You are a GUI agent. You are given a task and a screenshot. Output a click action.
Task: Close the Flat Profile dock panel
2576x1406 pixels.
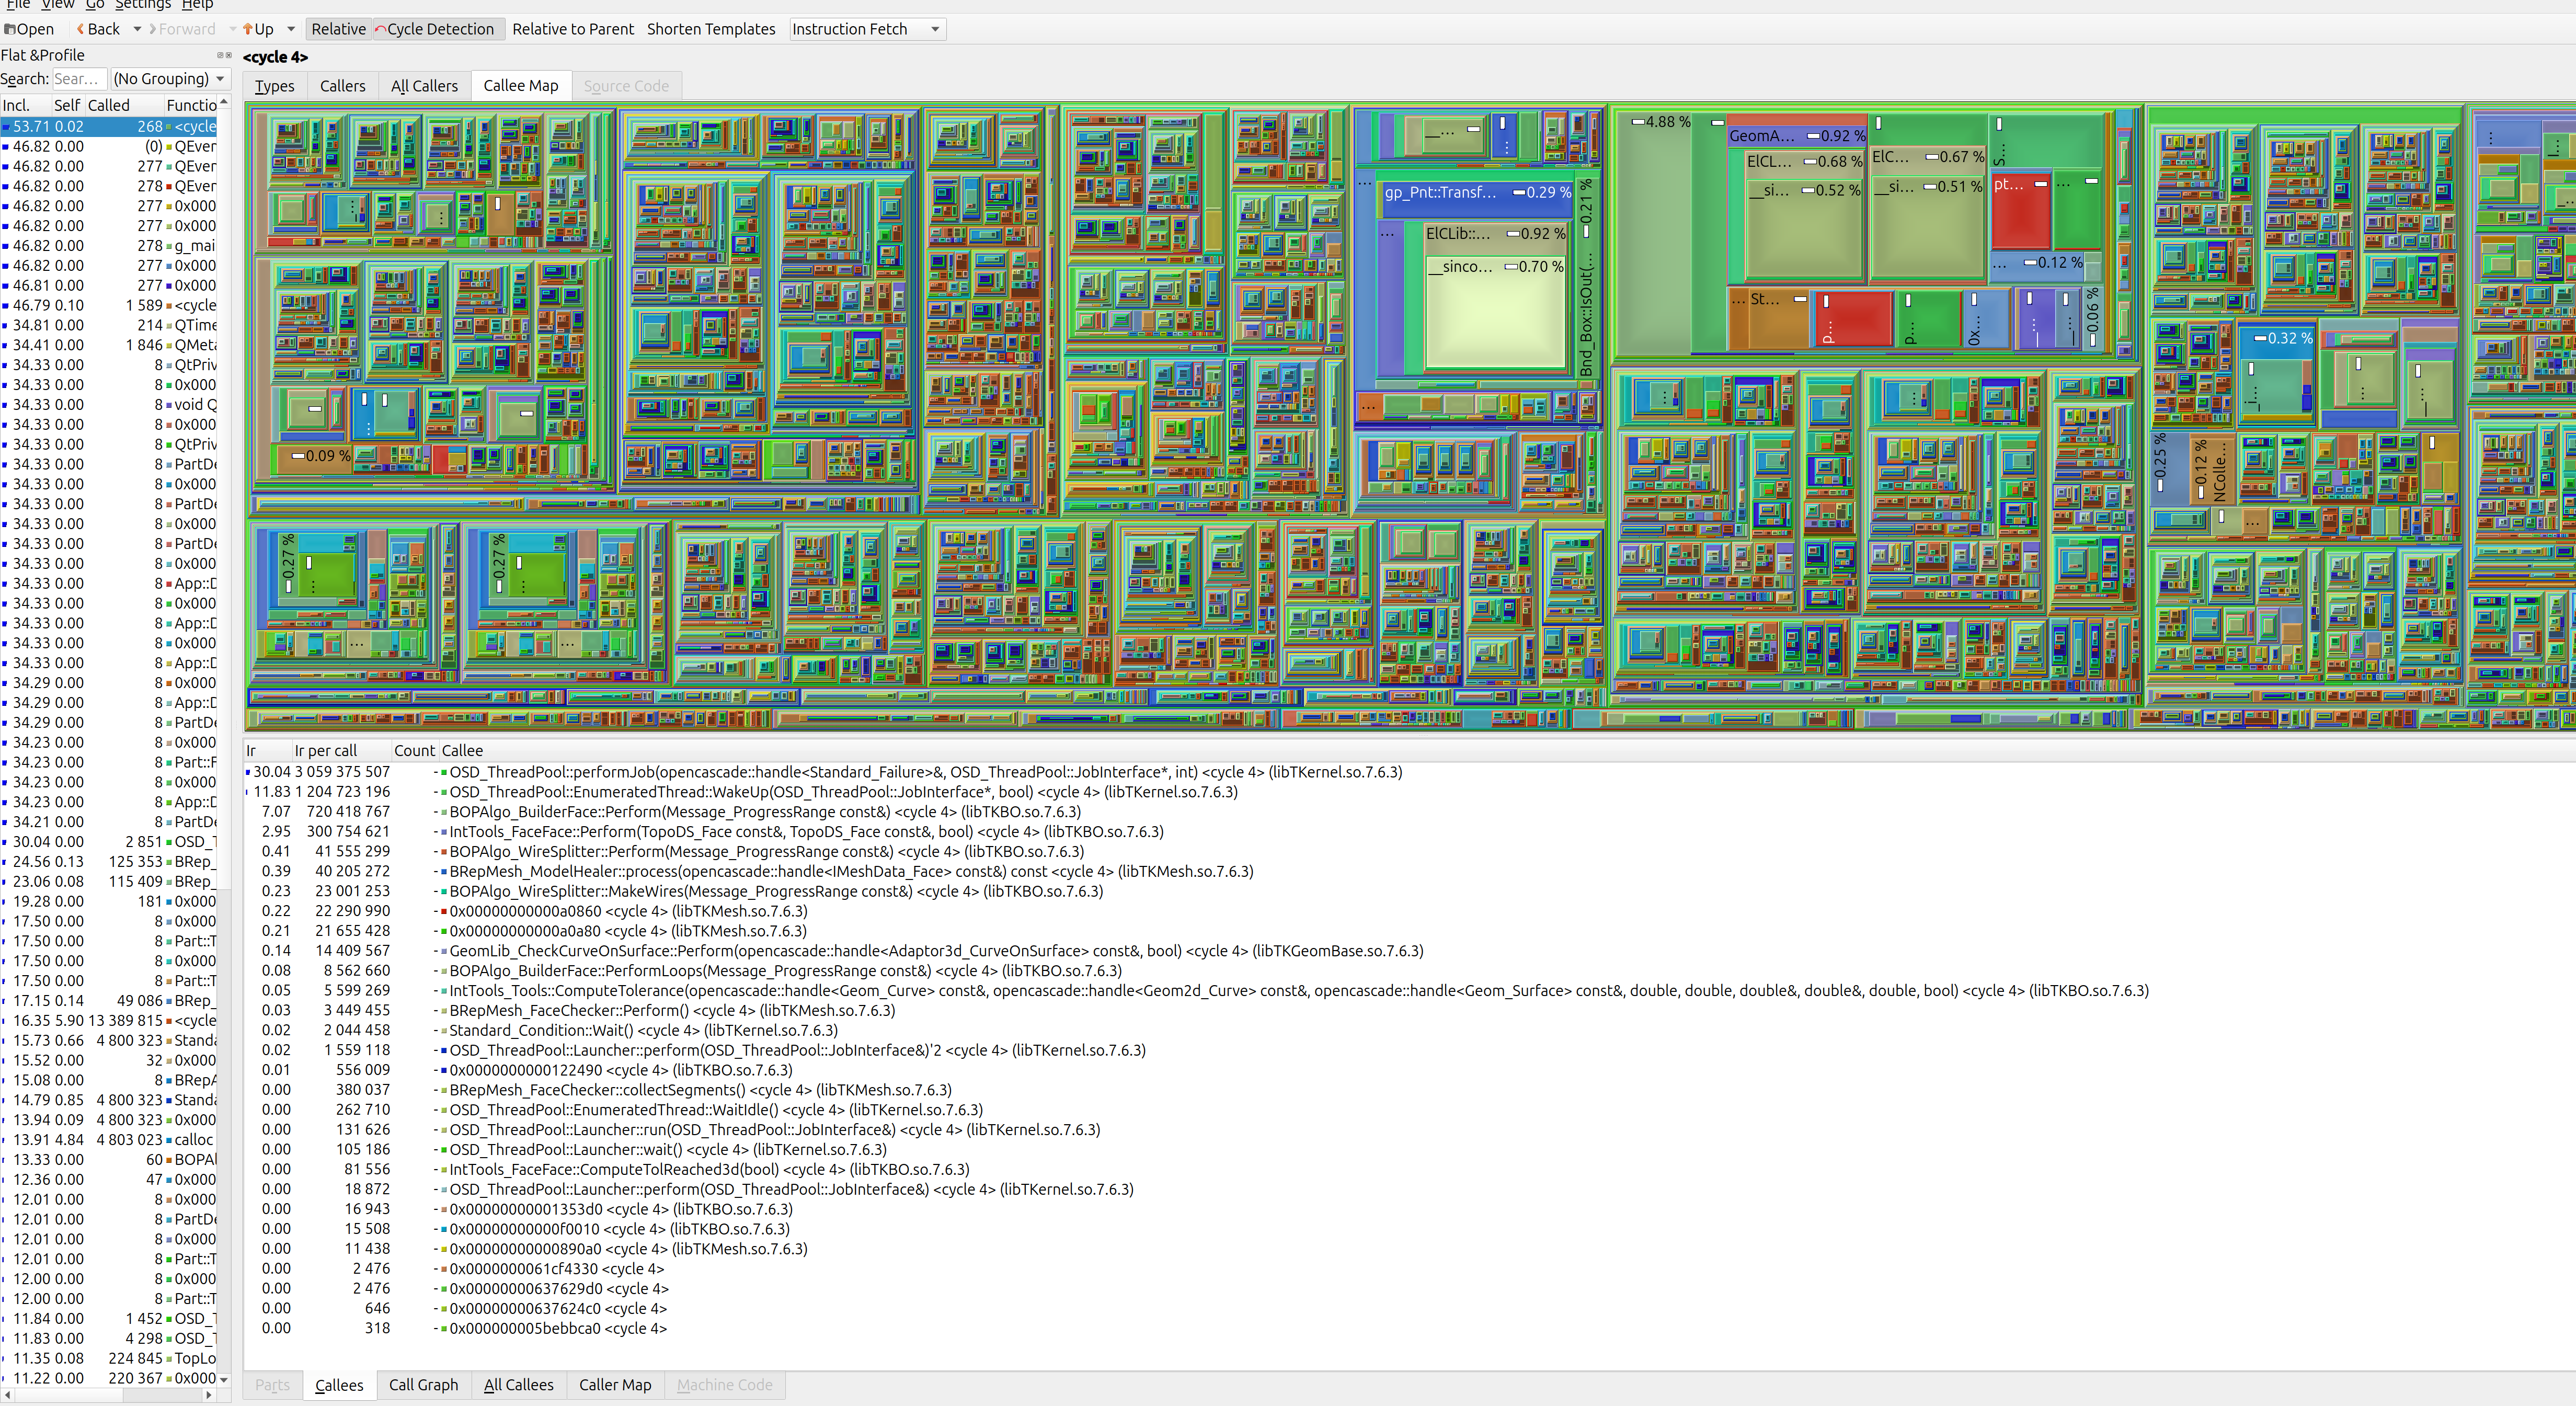click(228, 55)
